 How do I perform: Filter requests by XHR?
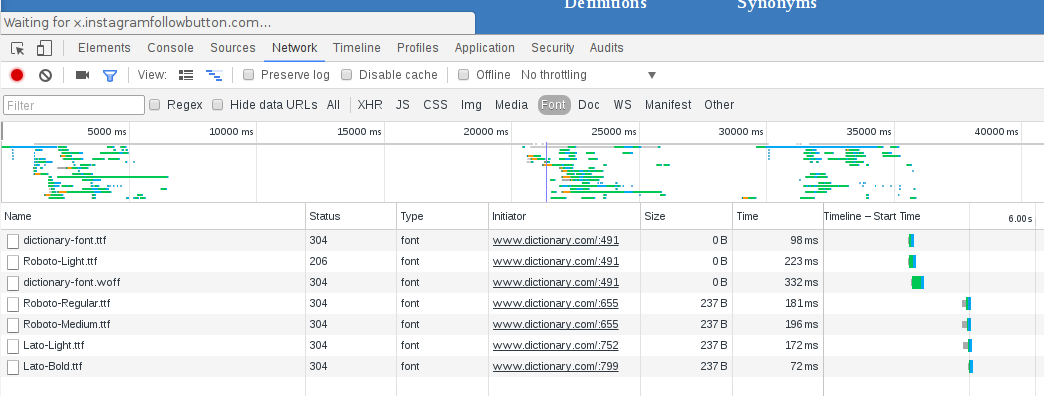(370, 104)
